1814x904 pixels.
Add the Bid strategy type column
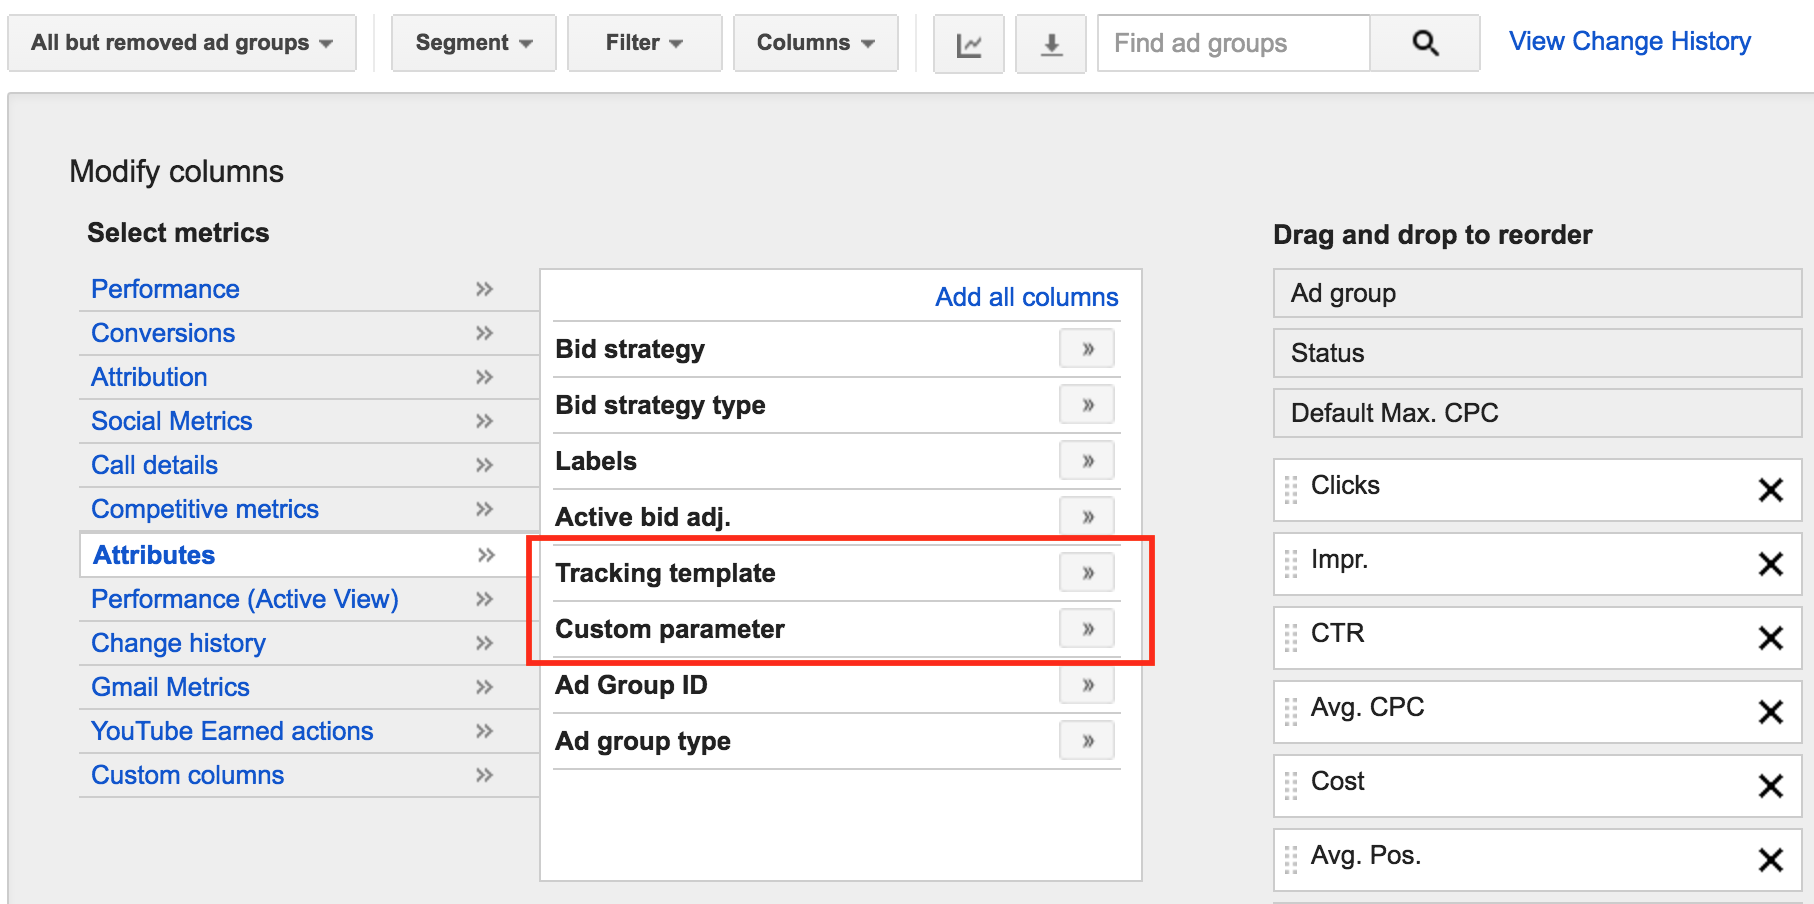pyautogui.click(x=1087, y=405)
